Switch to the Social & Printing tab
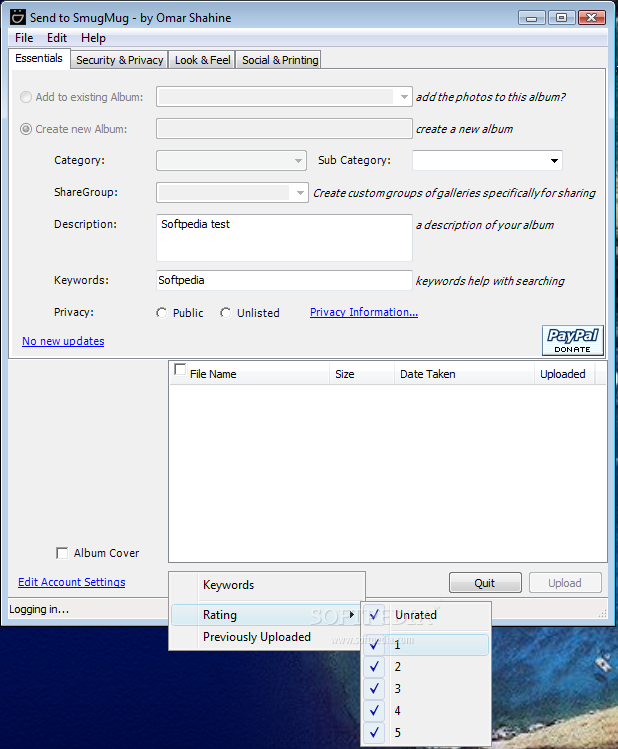 [280, 60]
